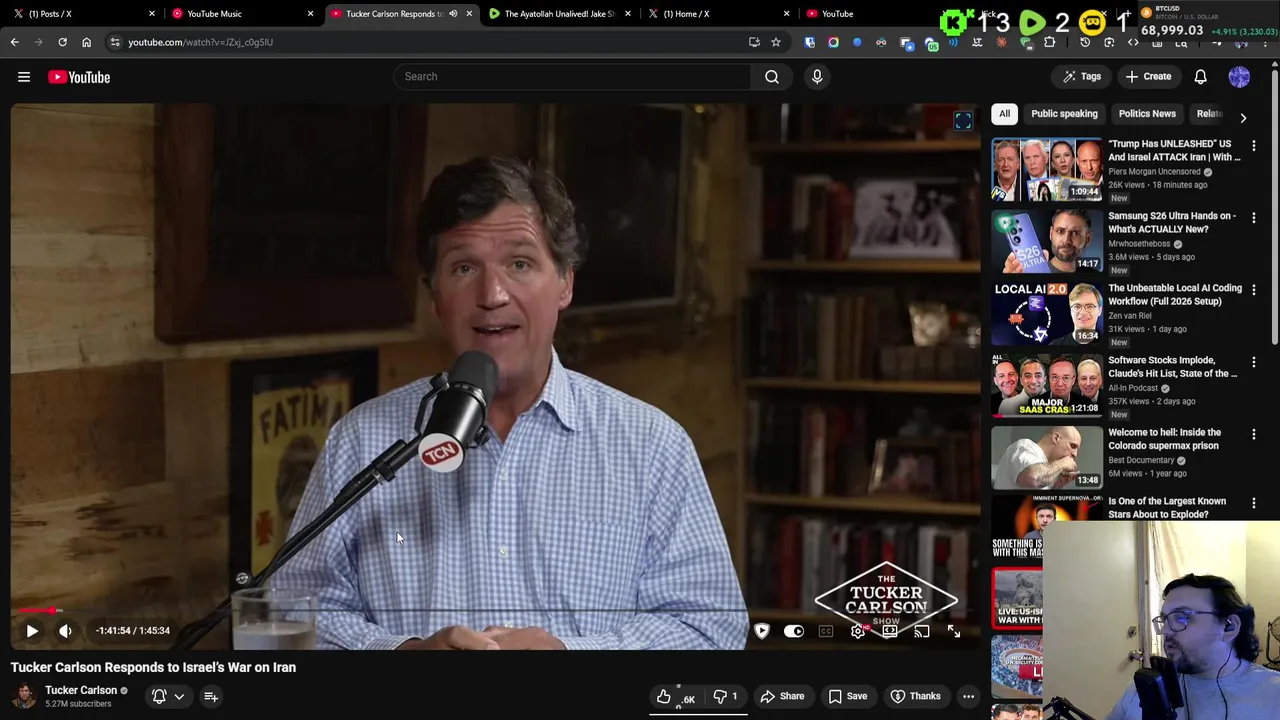Open Piers Morgan Uncensored video thumbnail
1280x720 pixels.
pyautogui.click(x=1047, y=170)
